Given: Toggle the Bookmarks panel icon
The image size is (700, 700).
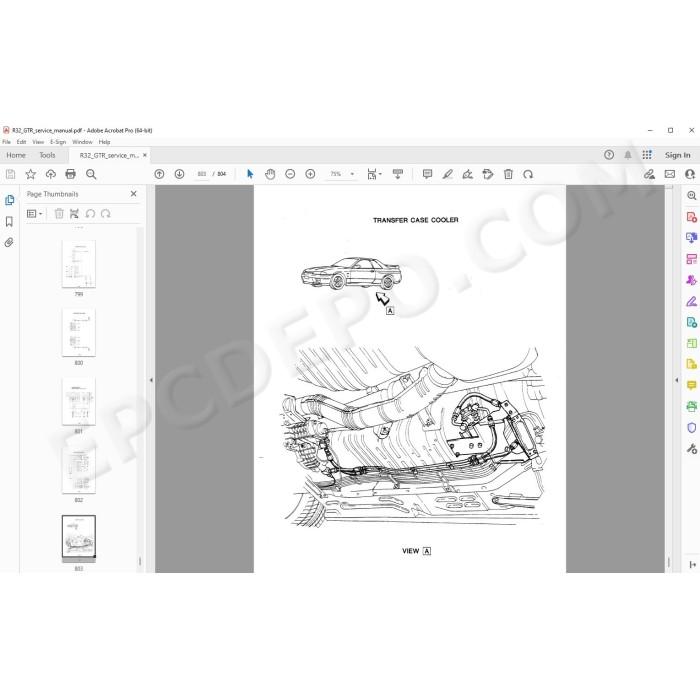Looking at the screenshot, I should tap(9, 221).
